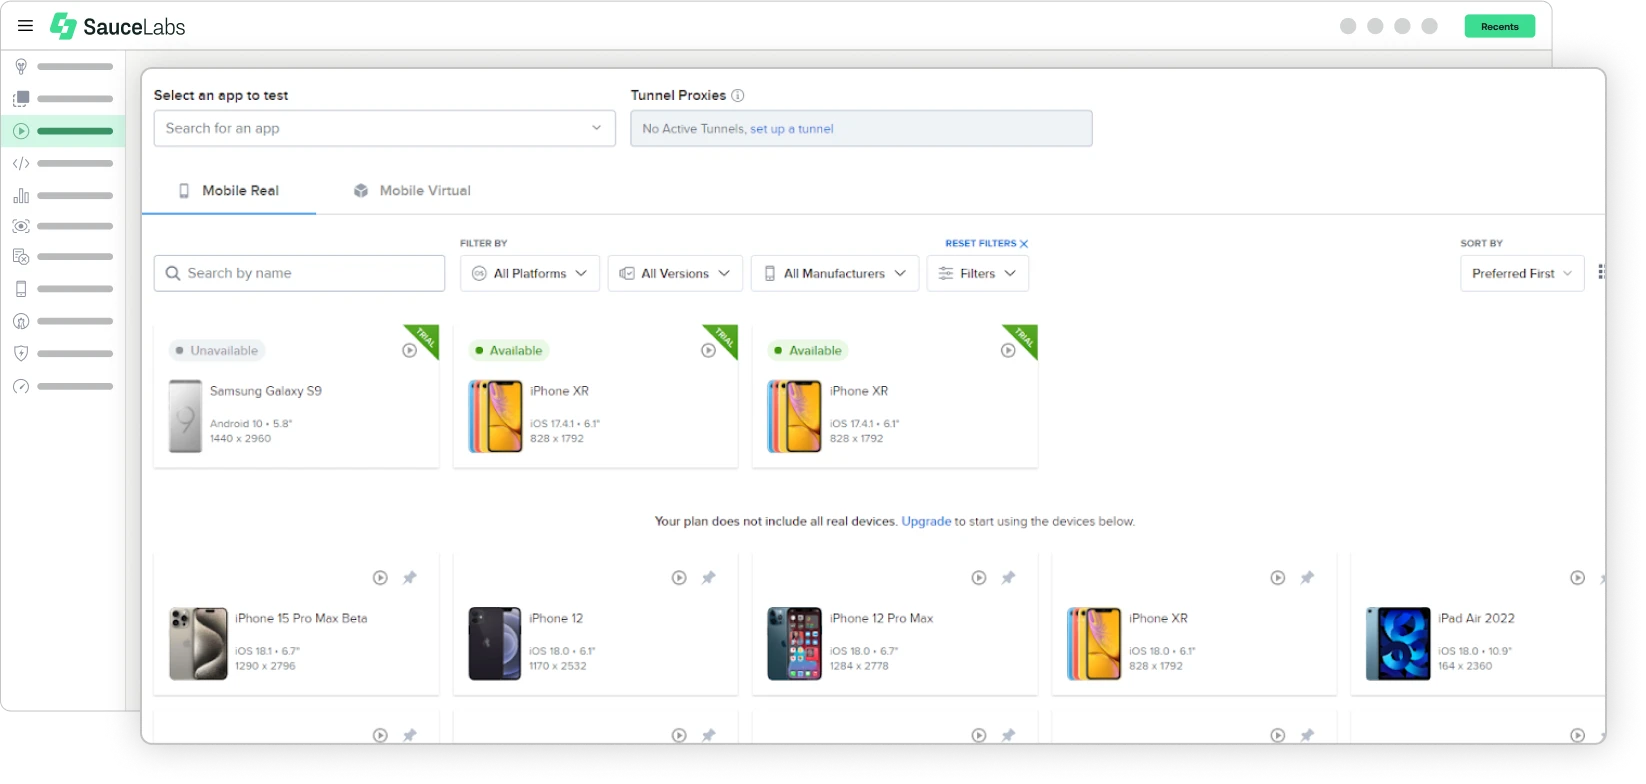Select the active play-circle sidebar icon
1646x784 pixels.
click(21, 131)
